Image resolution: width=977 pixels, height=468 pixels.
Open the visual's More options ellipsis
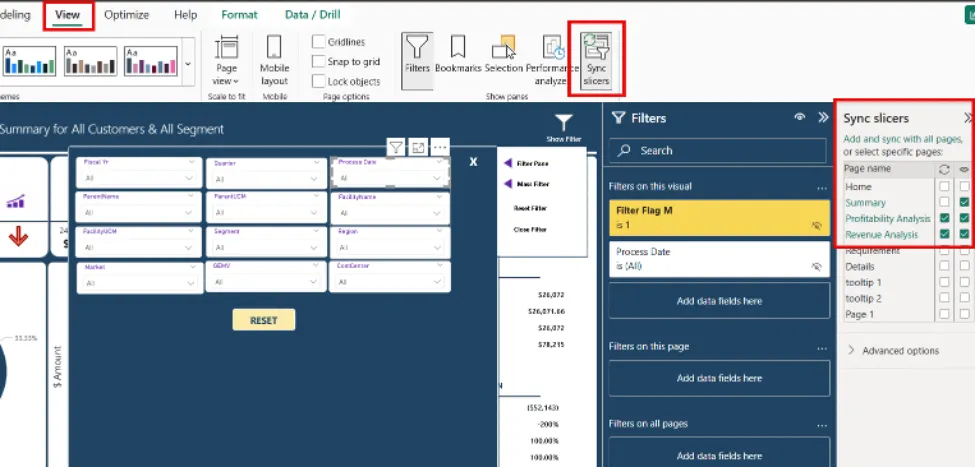pos(440,148)
